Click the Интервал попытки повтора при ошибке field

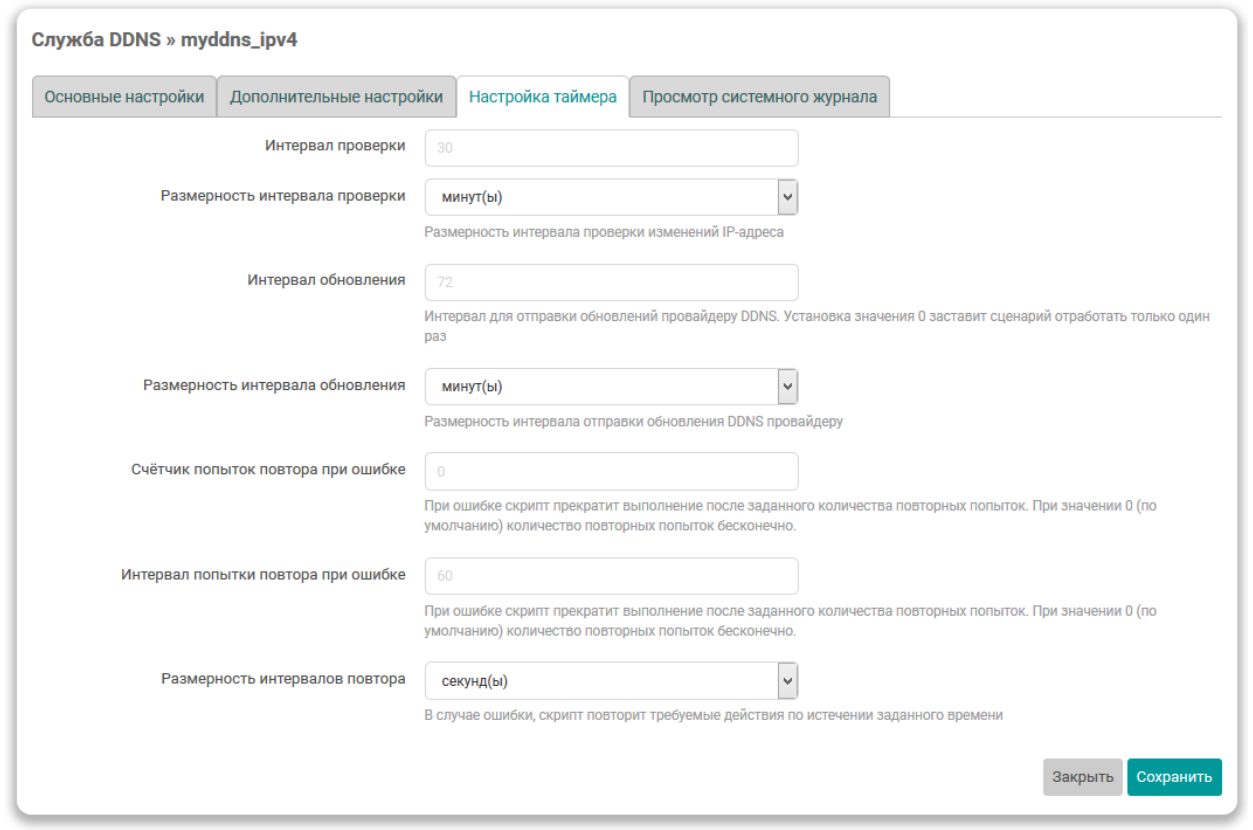point(611,576)
